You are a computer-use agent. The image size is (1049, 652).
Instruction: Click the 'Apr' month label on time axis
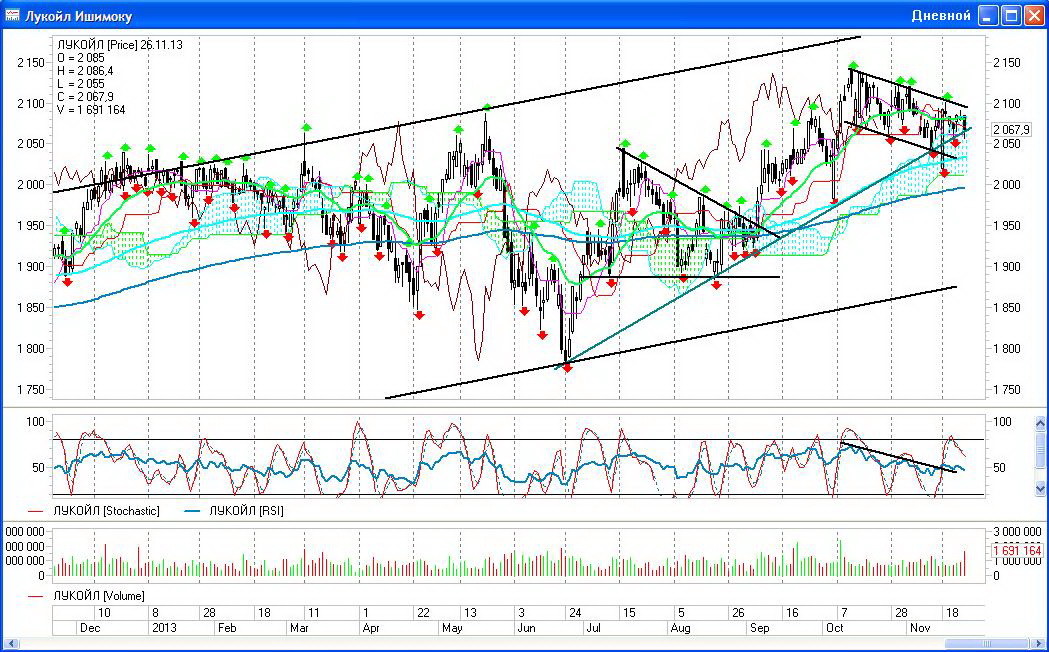tap(370, 628)
